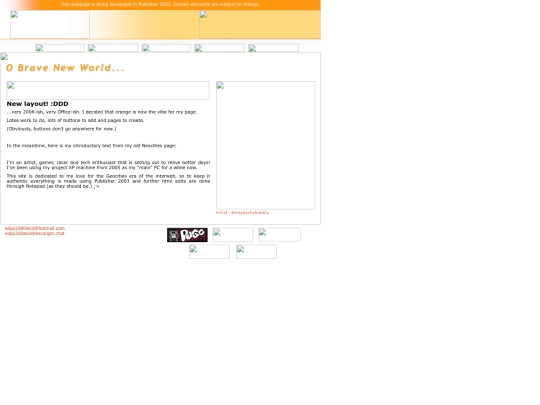Open the artist credit link under the picture

[x=242, y=213]
